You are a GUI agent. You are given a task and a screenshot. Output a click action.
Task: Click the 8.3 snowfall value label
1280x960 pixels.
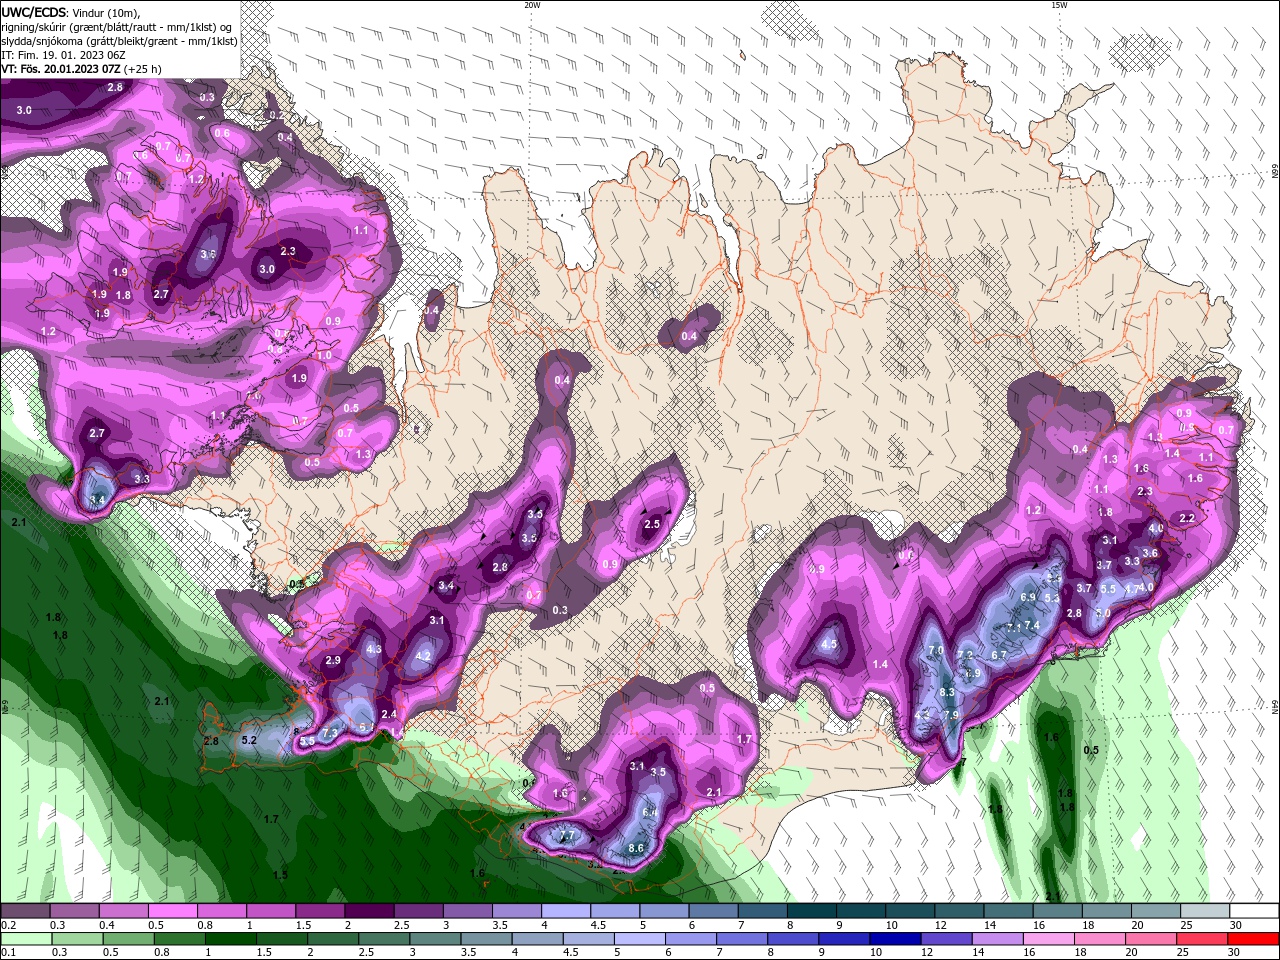(x=948, y=692)
